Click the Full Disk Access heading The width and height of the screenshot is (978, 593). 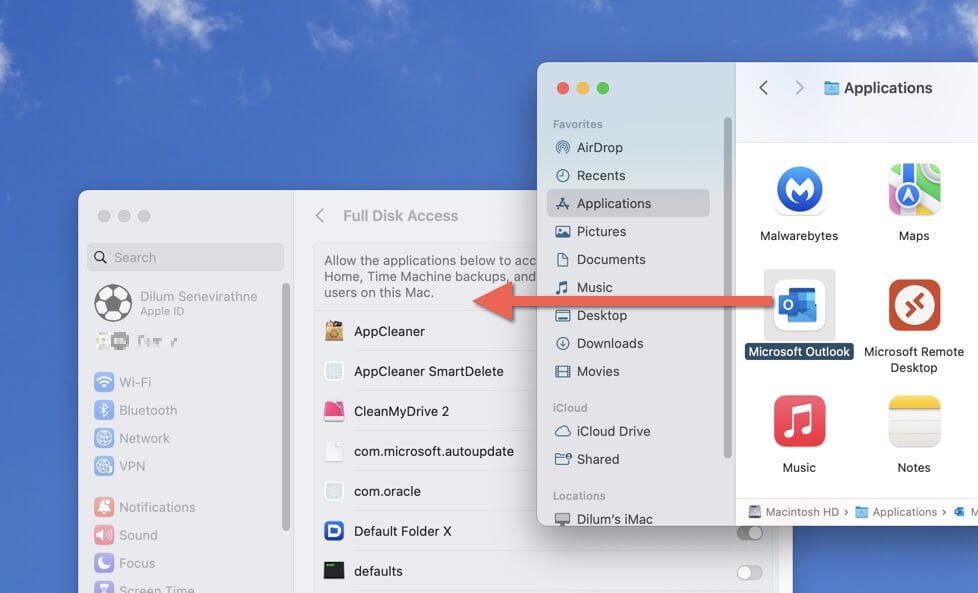[400, 216]
